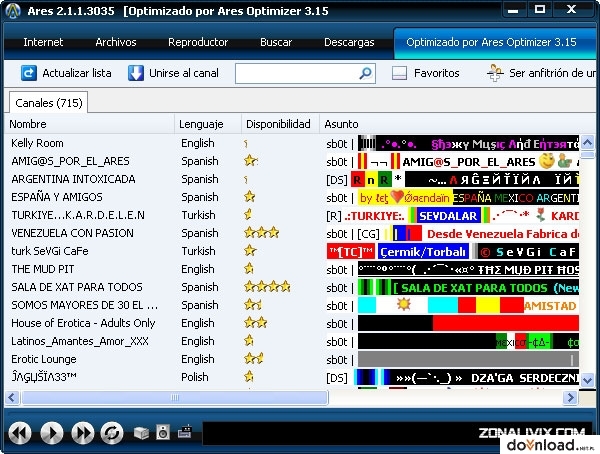Click the speaker volume icon

tap(163, 432)
